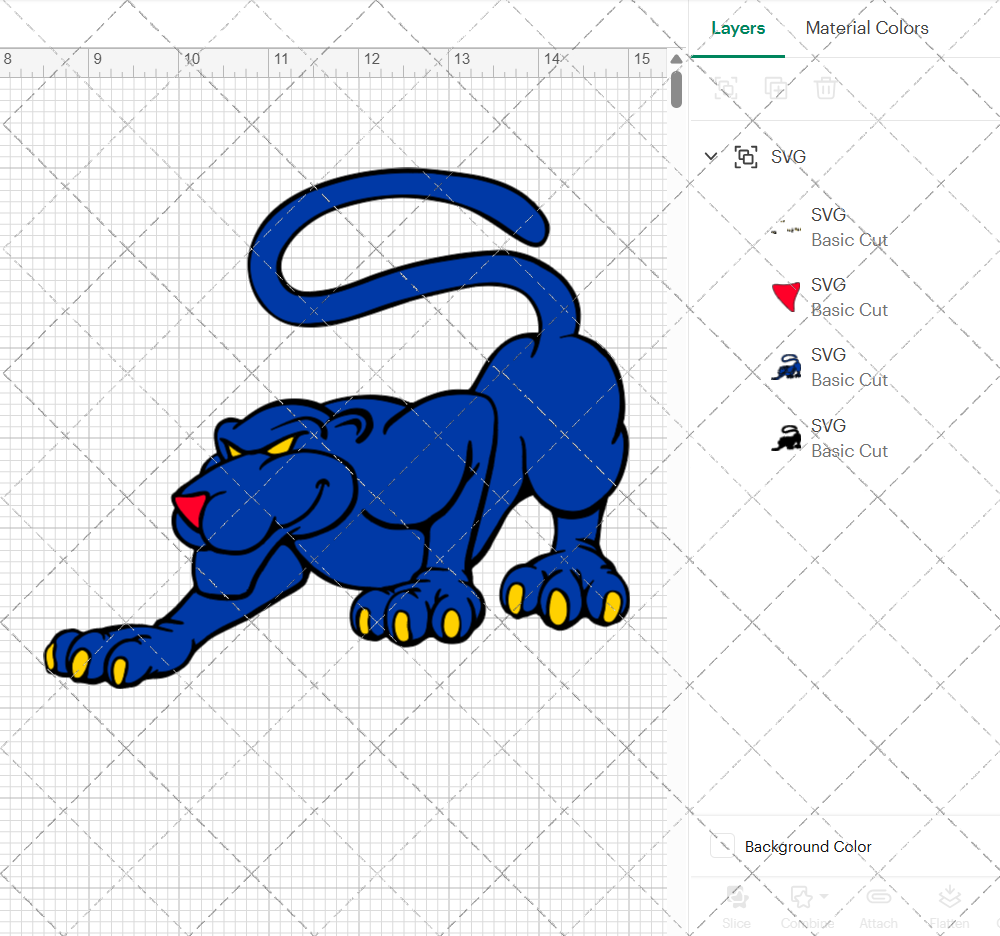
Task: Switch to the Layers tab
Action: [738, 28]
